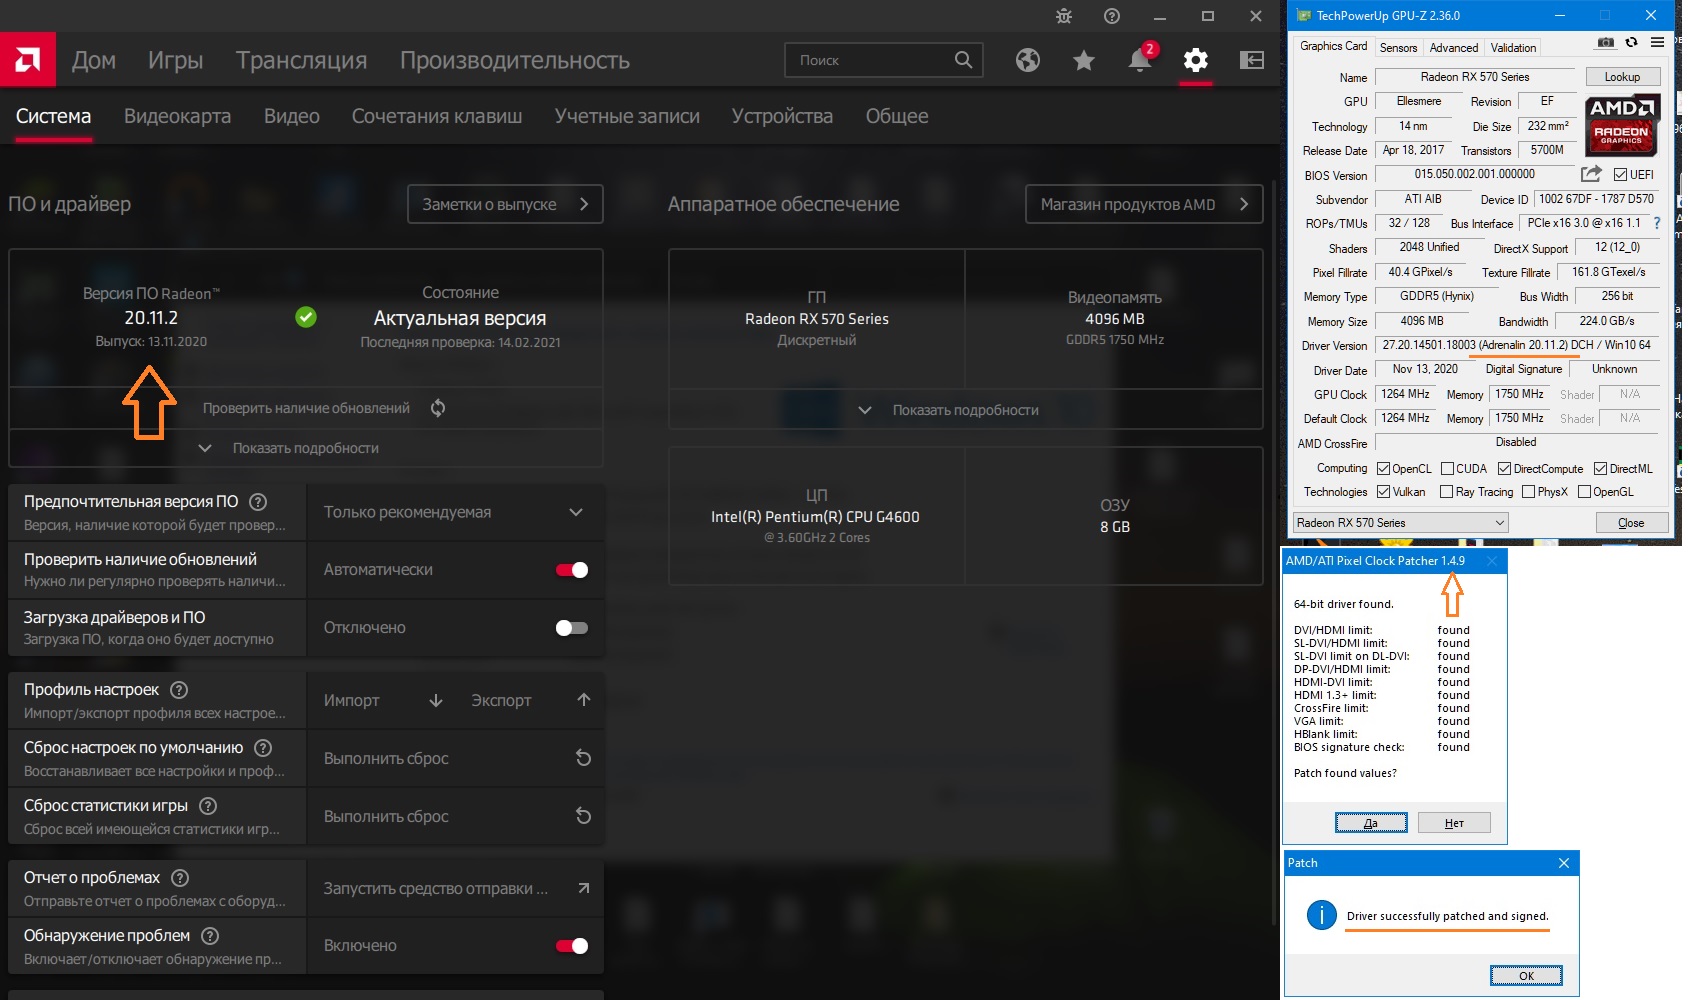1688x1000 pixels.
Task: Open Магазин продуктов AMD
Action: [x=1144, y=204]
